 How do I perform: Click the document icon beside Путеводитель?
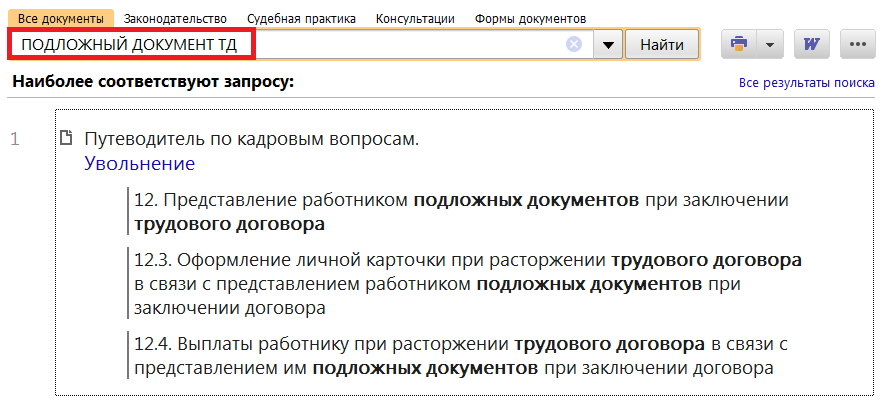pos(67,139)
